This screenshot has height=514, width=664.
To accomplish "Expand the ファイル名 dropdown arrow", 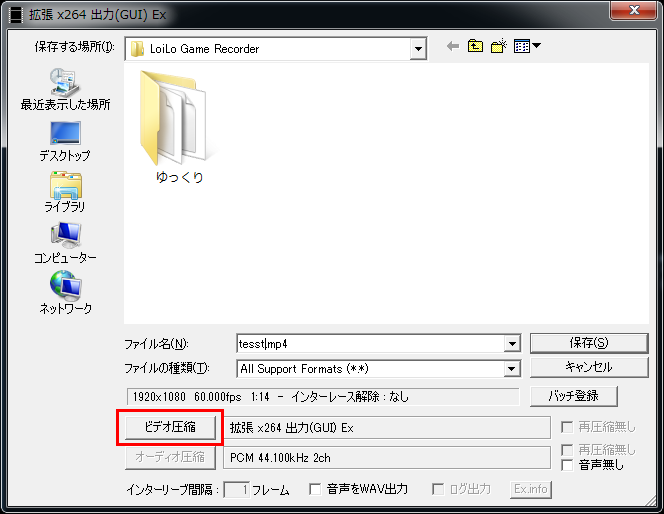I will click(512, 344).
